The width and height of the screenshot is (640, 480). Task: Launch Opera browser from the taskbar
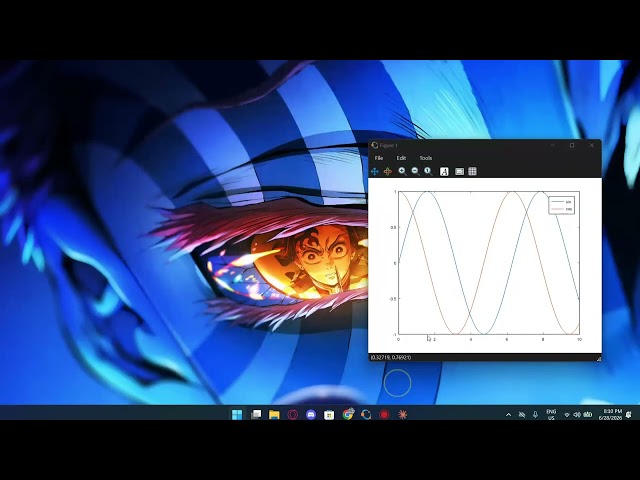point(292,415)
